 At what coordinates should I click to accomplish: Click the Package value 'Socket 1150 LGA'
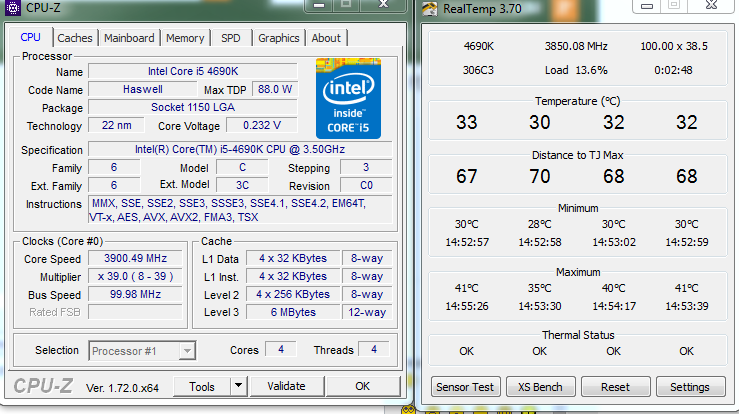coord(193,107)
